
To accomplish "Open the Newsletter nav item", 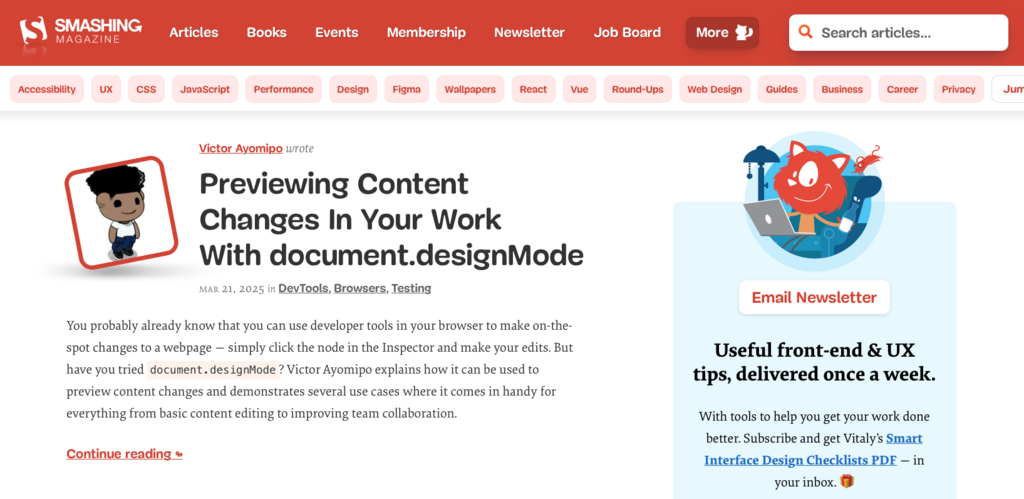I will point(529,33).
